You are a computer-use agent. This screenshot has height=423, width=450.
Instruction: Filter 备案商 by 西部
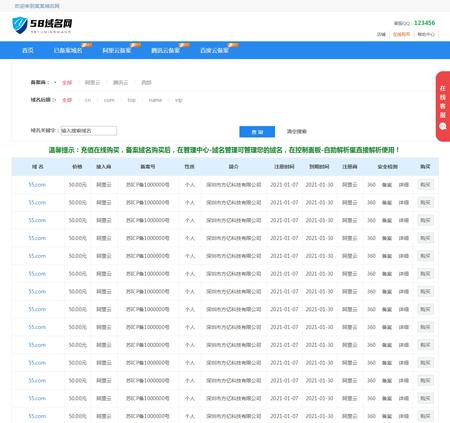coord(146,82)
